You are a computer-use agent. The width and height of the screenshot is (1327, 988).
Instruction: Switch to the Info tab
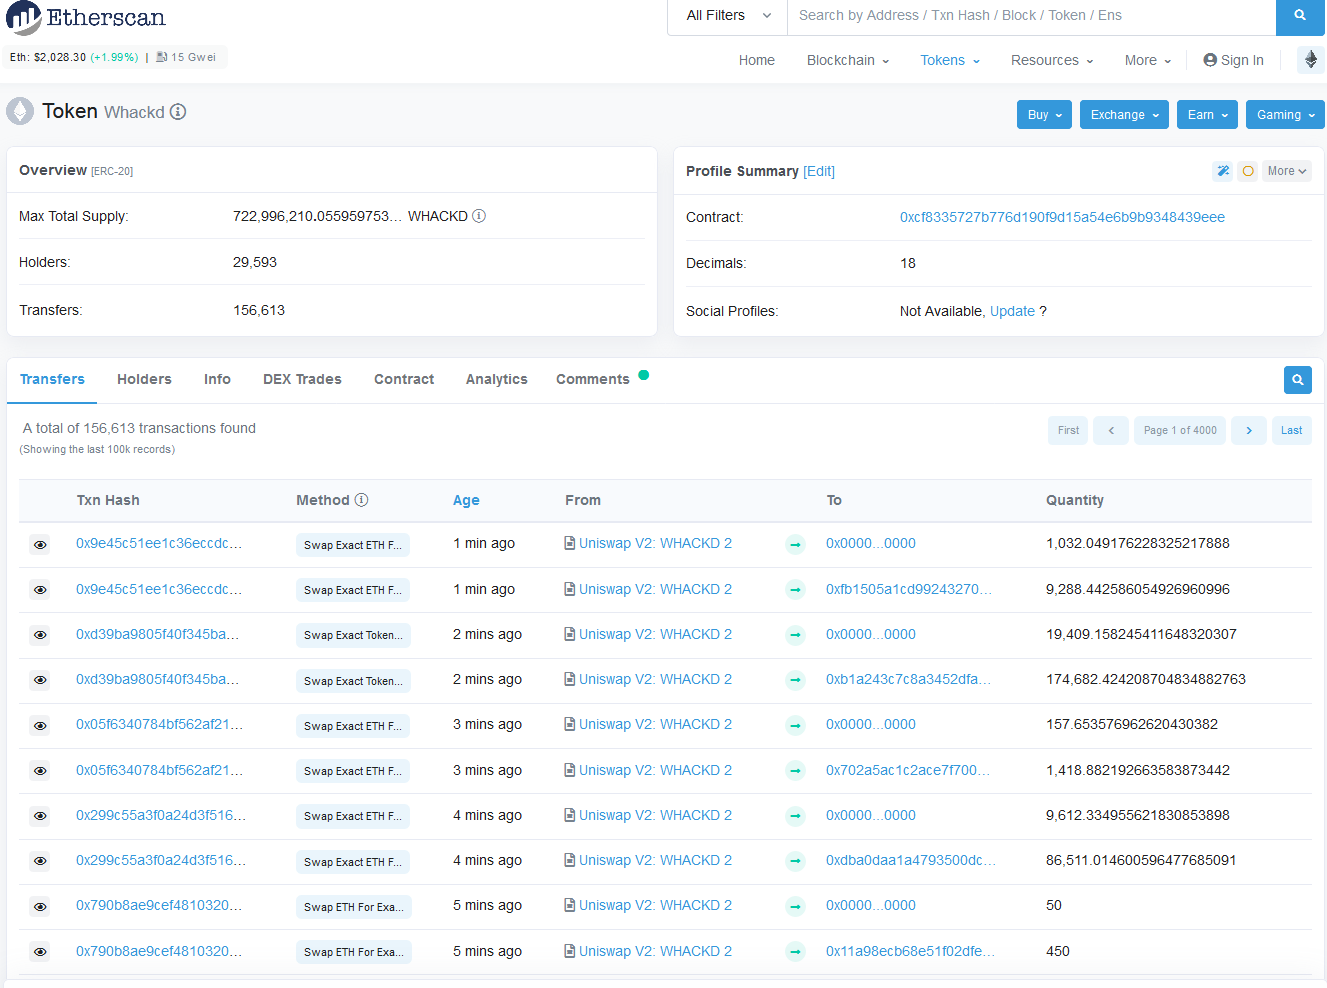pos(217,379)
